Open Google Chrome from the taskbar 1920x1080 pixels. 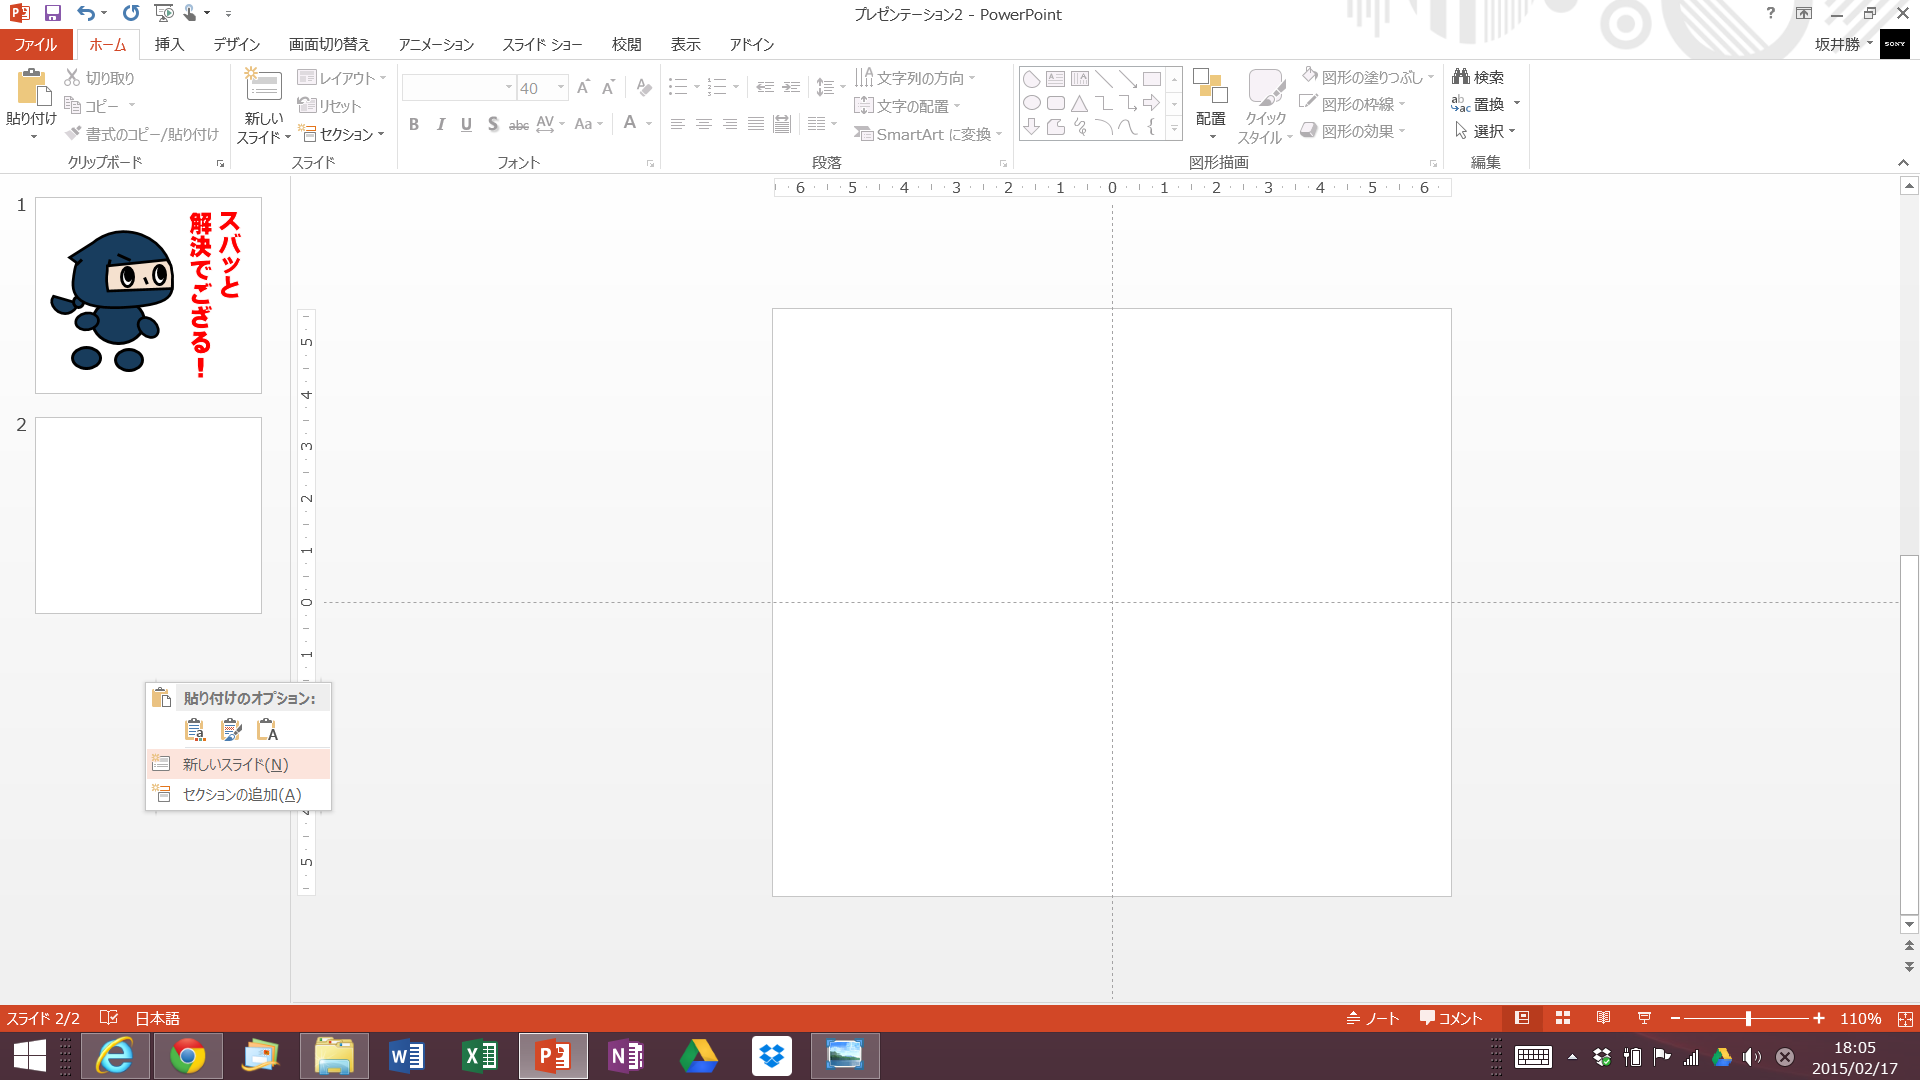click(188, 1056)
